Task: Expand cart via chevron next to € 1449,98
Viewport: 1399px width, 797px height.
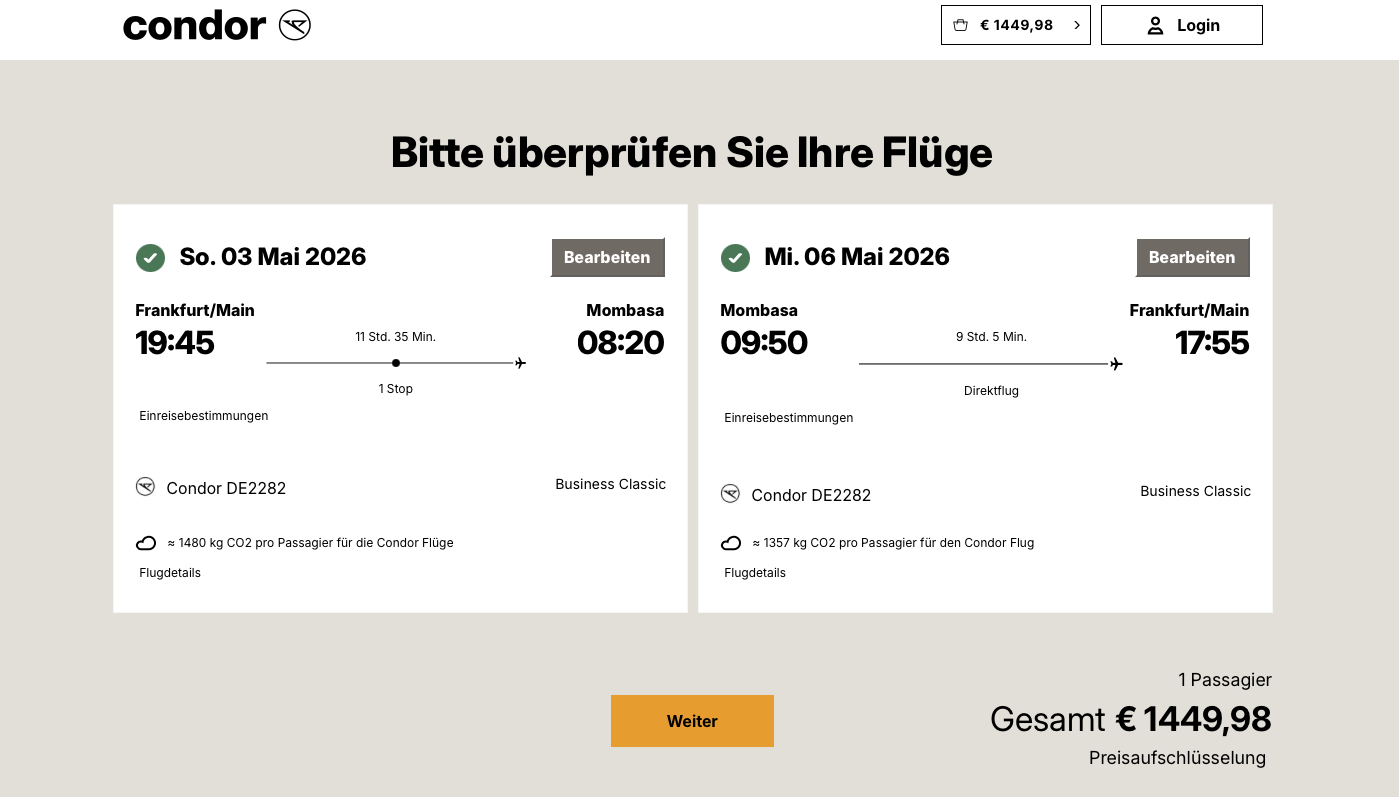Action: 1076,25
